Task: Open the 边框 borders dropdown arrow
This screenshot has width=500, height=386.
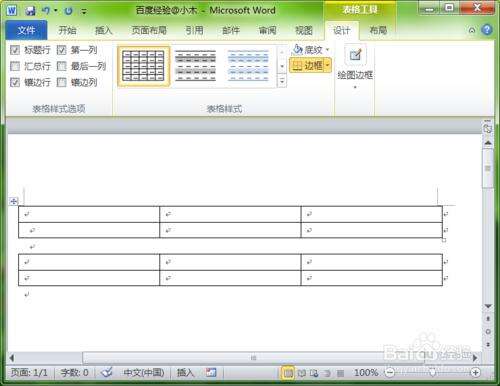Action: [x=328, y=65]
